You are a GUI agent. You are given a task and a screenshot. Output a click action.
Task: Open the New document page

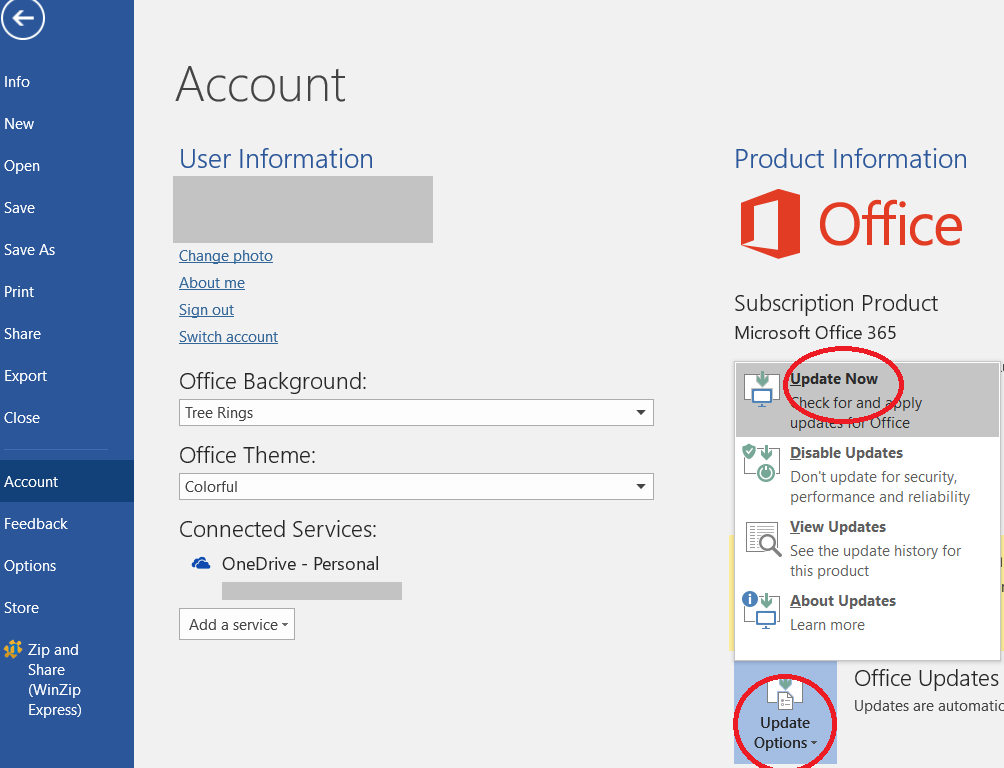click(x=19, y=124)
